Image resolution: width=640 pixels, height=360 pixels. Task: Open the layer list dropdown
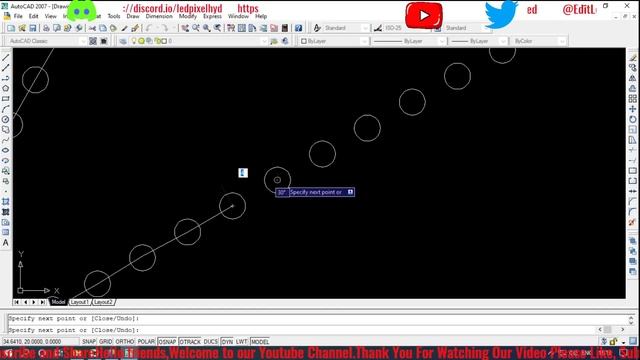click(x=198, y=41)
